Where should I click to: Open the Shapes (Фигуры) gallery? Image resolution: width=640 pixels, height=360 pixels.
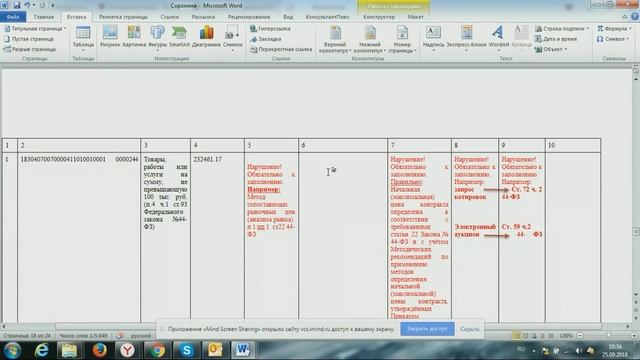pos(157,38)
